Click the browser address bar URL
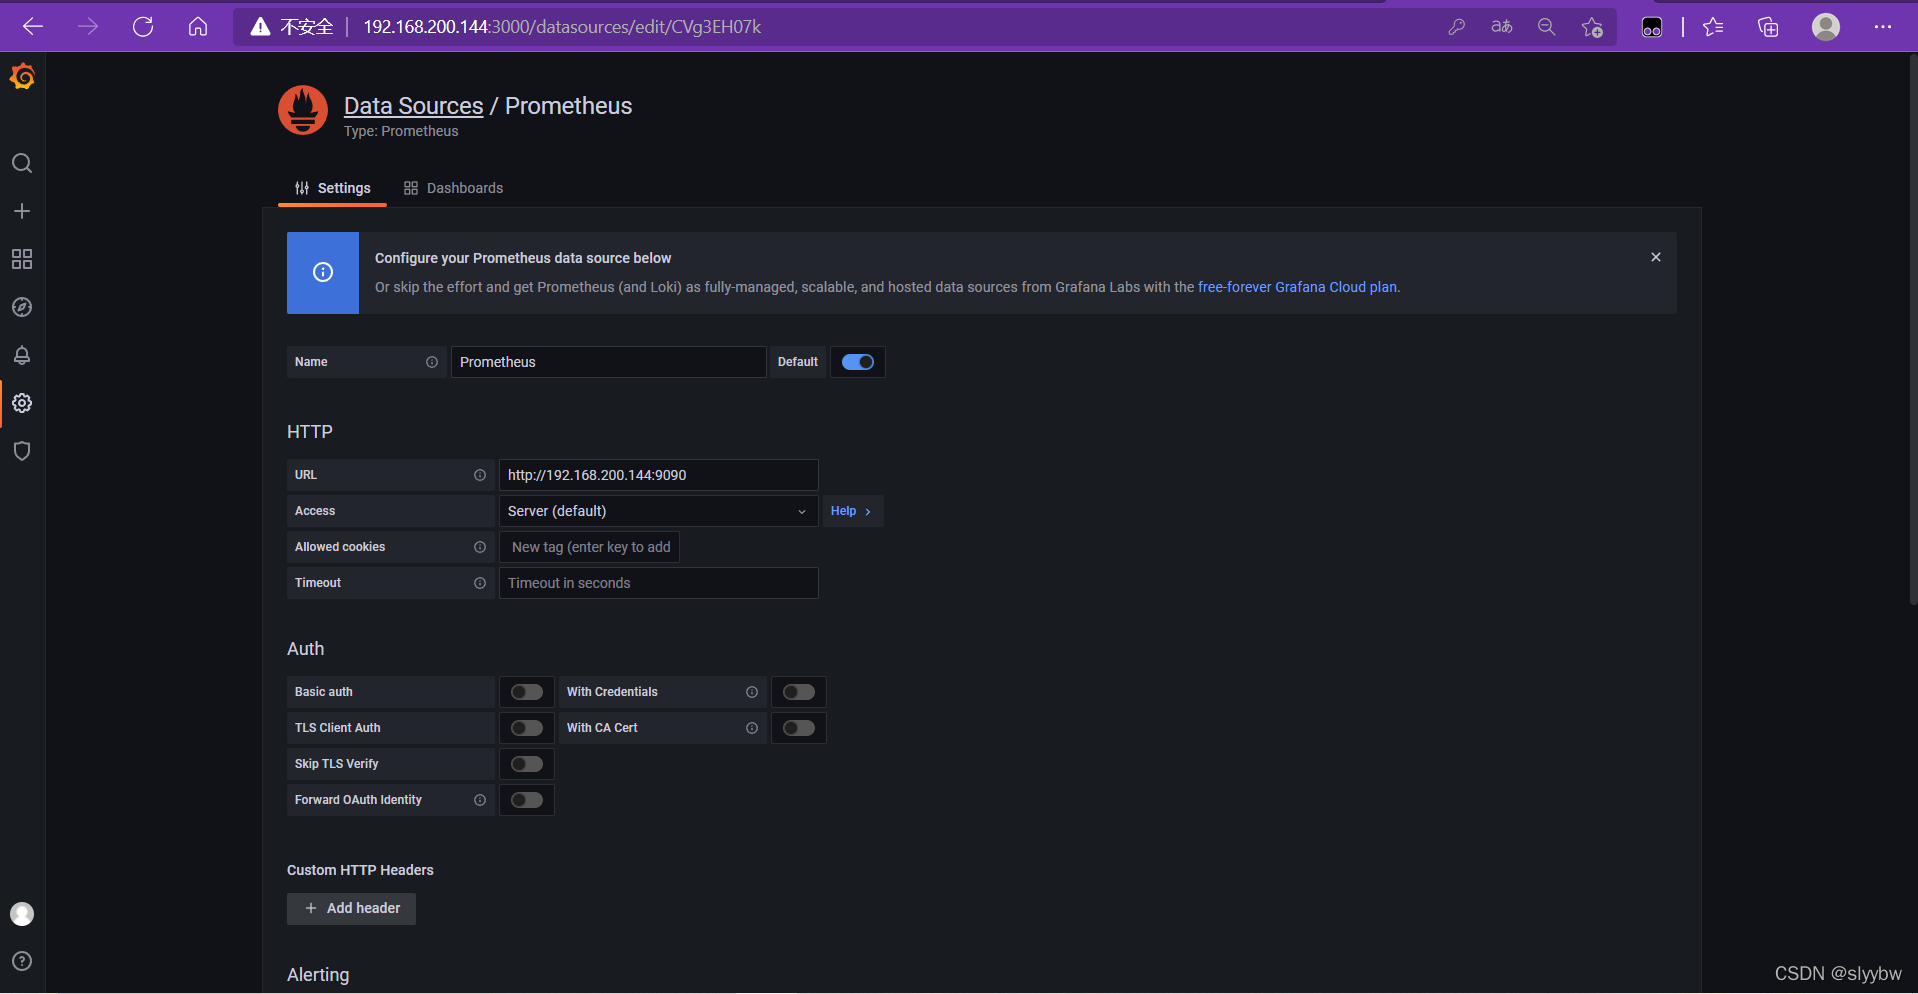 tap(562, 27)
